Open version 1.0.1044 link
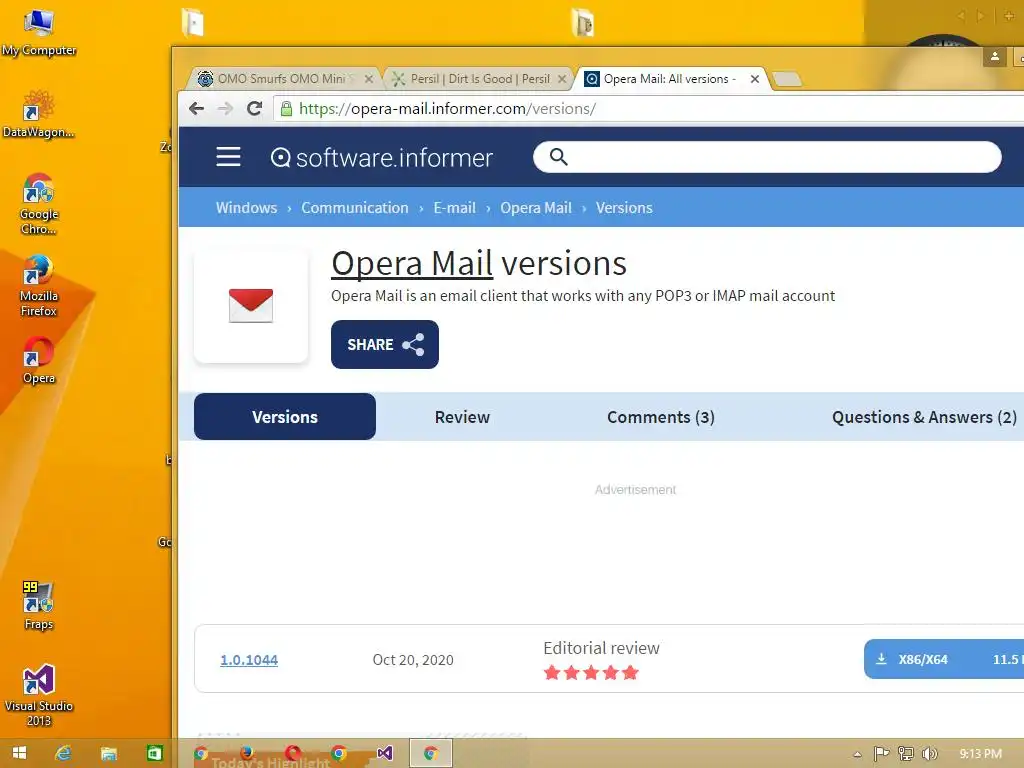This screenshot has height=768, width=1024. pos(249,660)
